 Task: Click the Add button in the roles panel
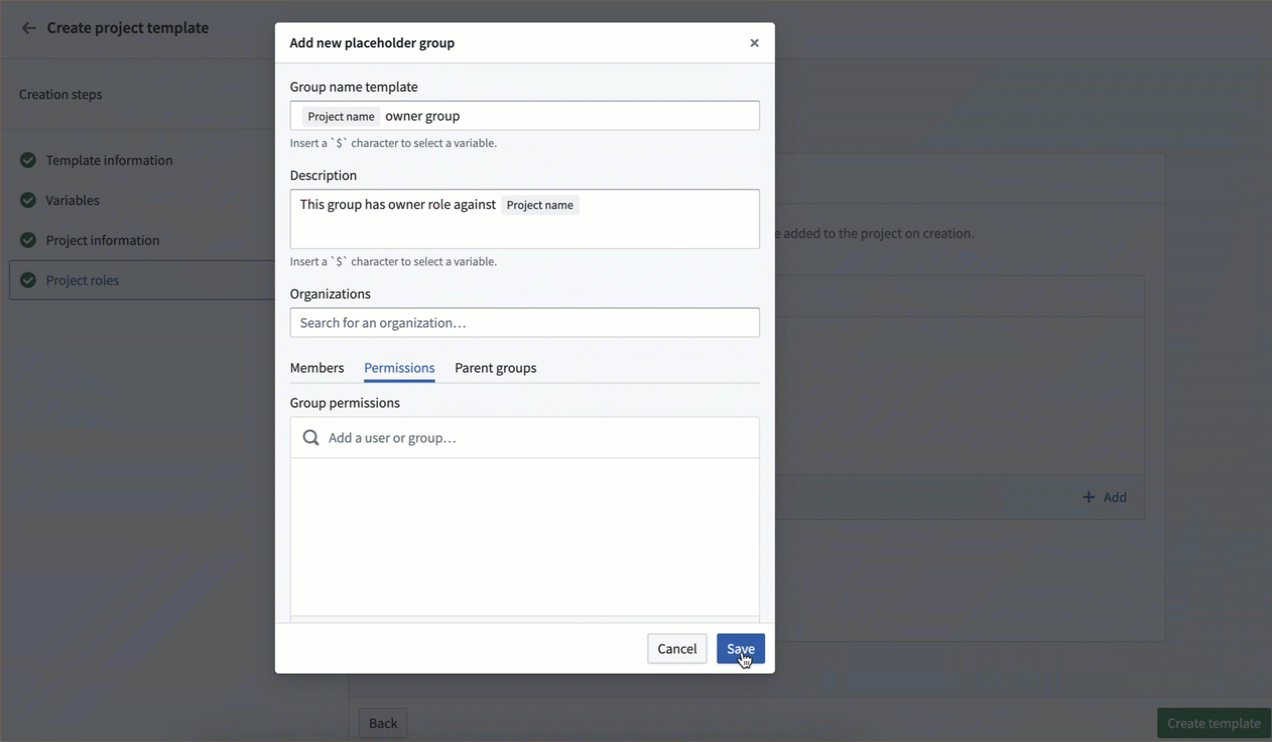(1105, 497)
